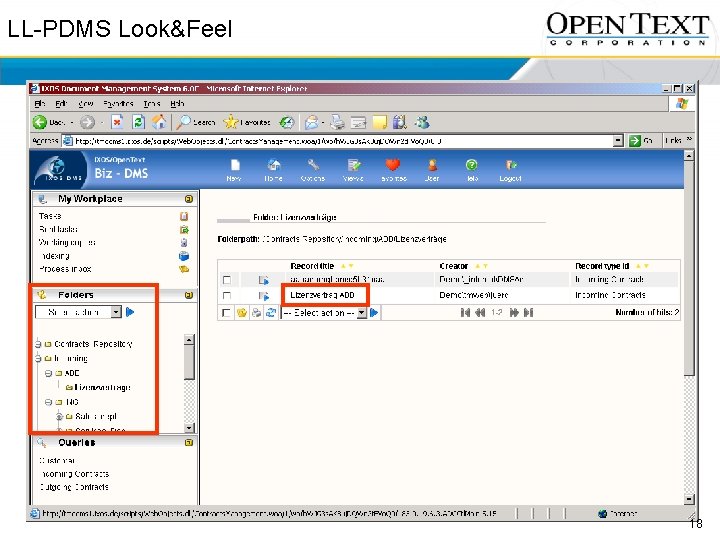Viewport: 720px width, 540px height.
Task: Go to the next page of hits
Action: click(514, 313)
